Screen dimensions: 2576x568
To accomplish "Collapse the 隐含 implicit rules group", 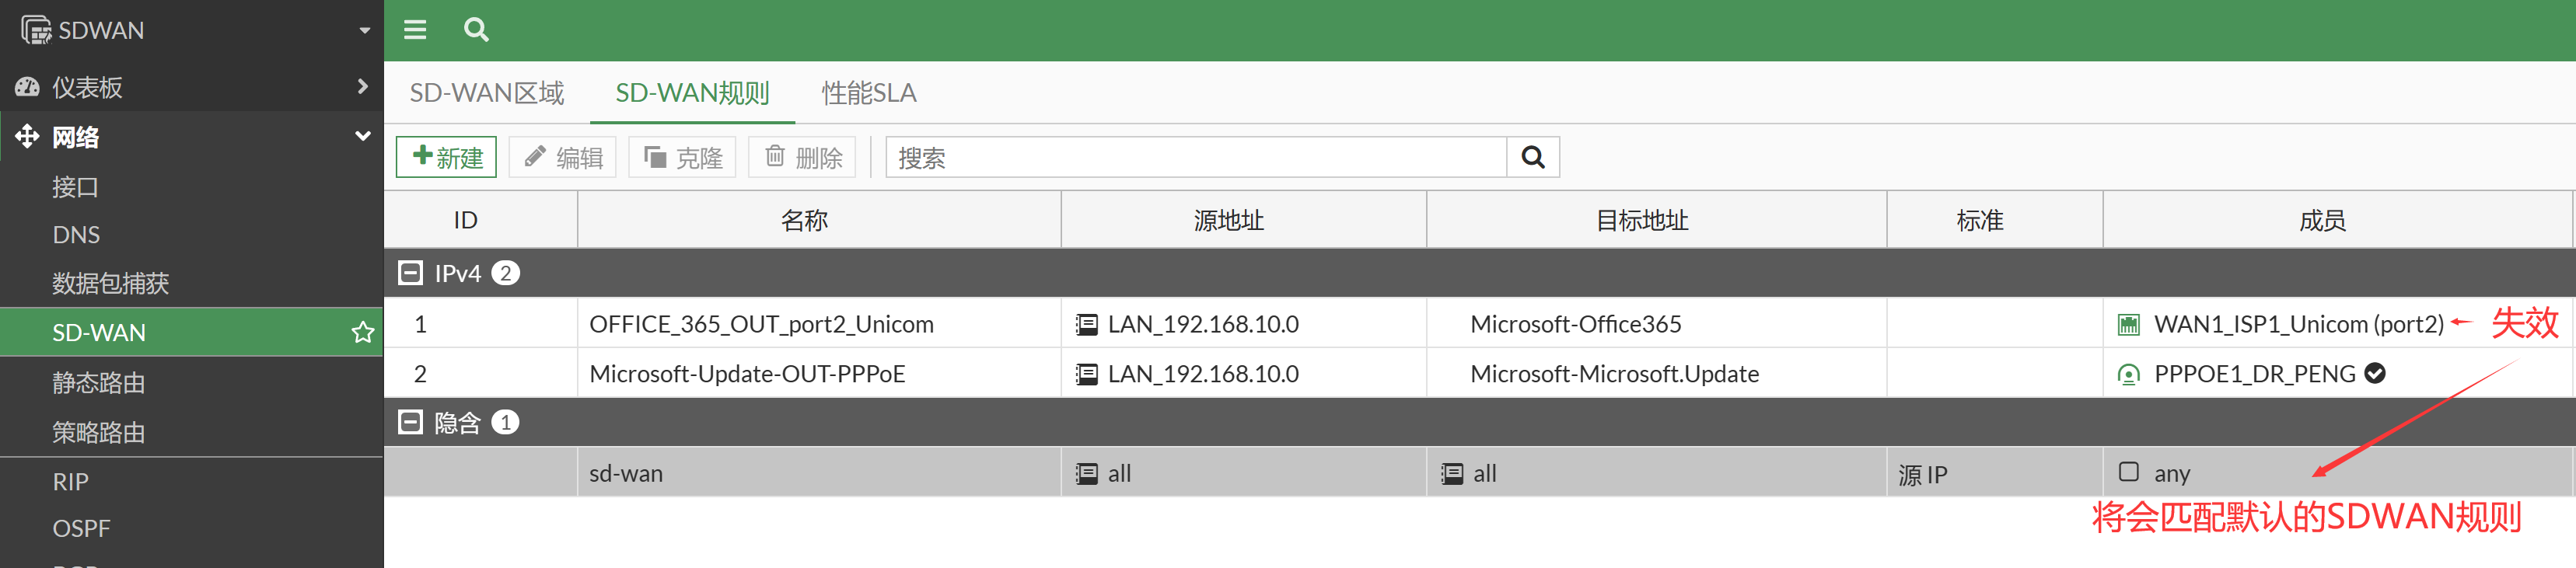I will [x=410, y=422].
